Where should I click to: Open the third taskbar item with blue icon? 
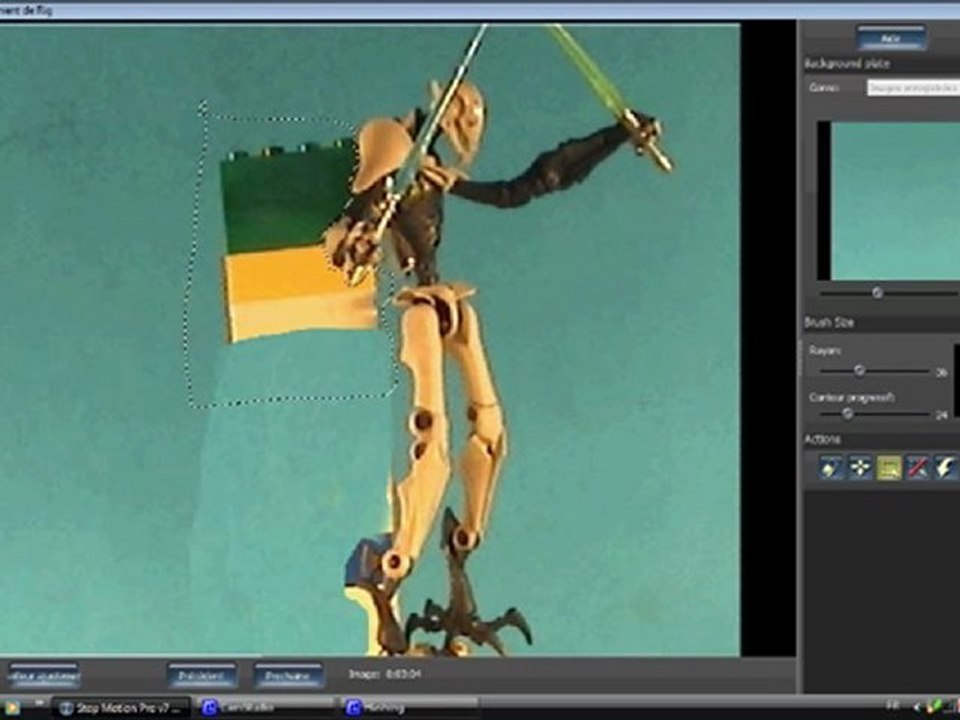409,708
